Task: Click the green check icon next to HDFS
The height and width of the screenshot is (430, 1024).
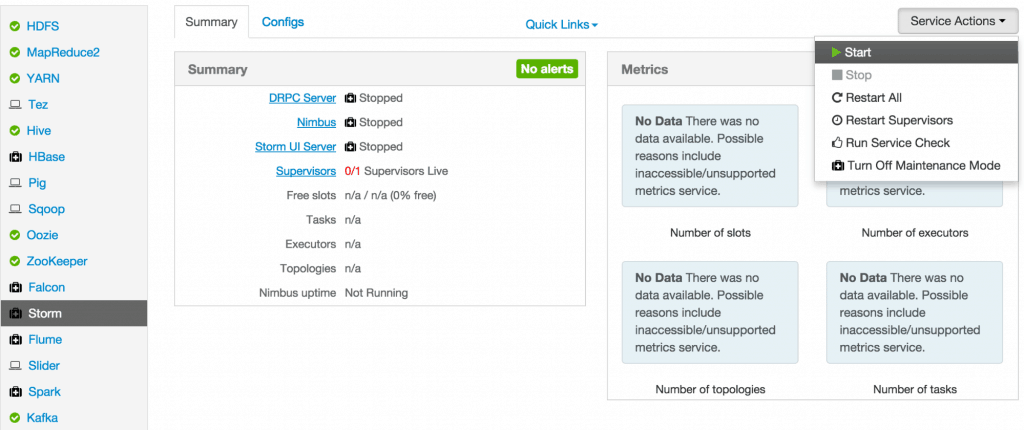Action: (15, 25)
